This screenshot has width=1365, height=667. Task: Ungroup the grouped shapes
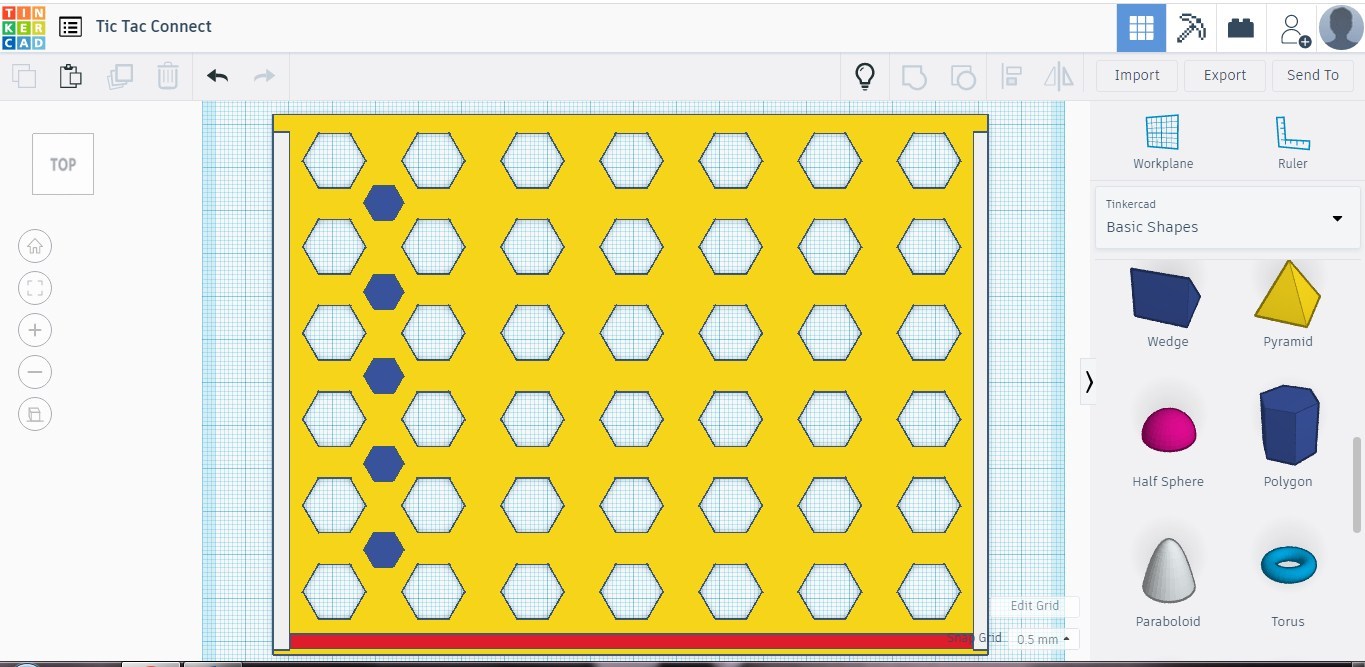click(x=962, y=75)
